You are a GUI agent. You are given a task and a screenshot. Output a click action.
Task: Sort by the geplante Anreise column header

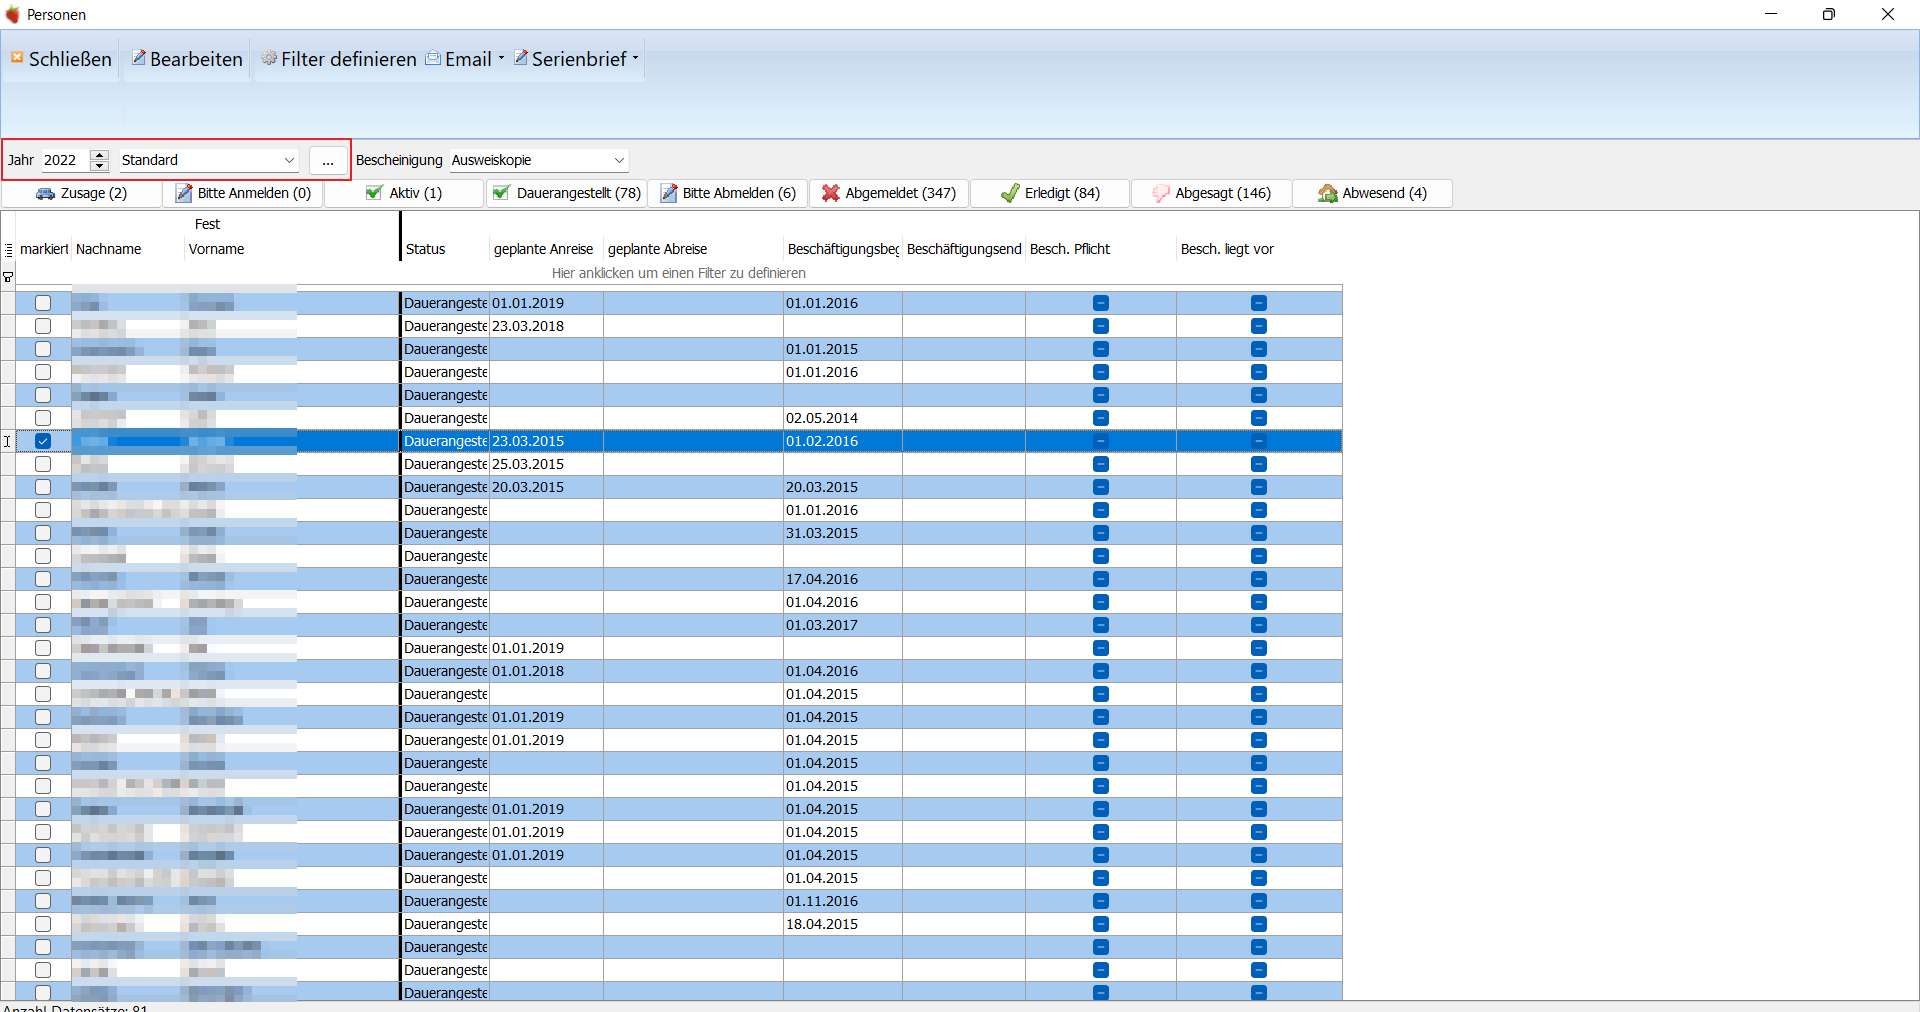543,249
